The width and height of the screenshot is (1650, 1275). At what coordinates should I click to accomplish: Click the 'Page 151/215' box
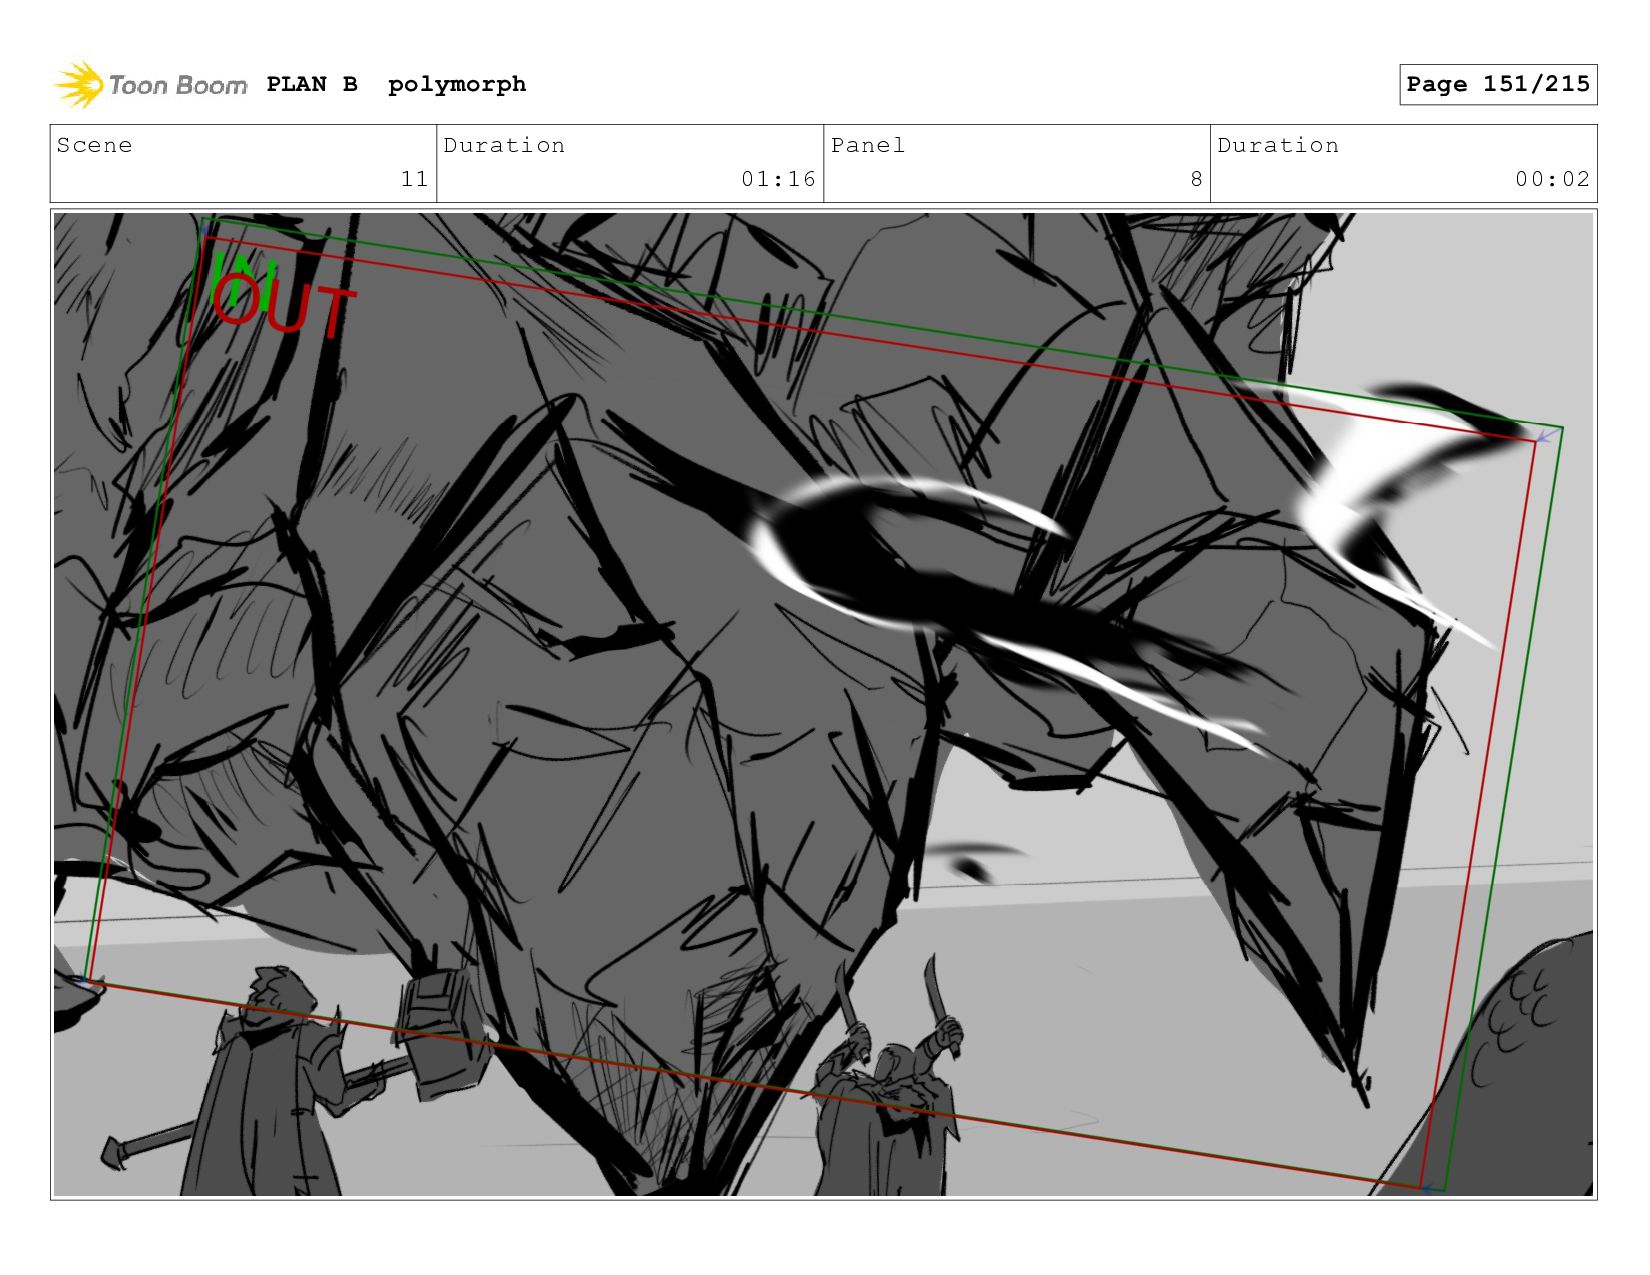pos(1498,84)
